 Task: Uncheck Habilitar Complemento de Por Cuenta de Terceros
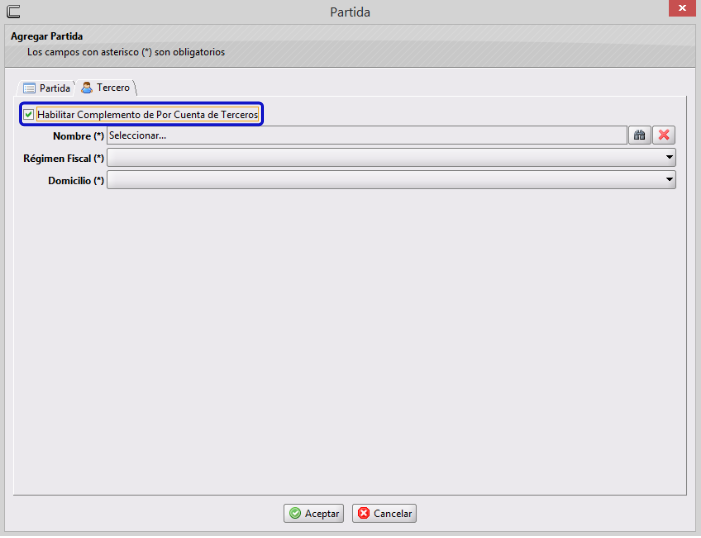pyautogui.click(x=29, y=114)
